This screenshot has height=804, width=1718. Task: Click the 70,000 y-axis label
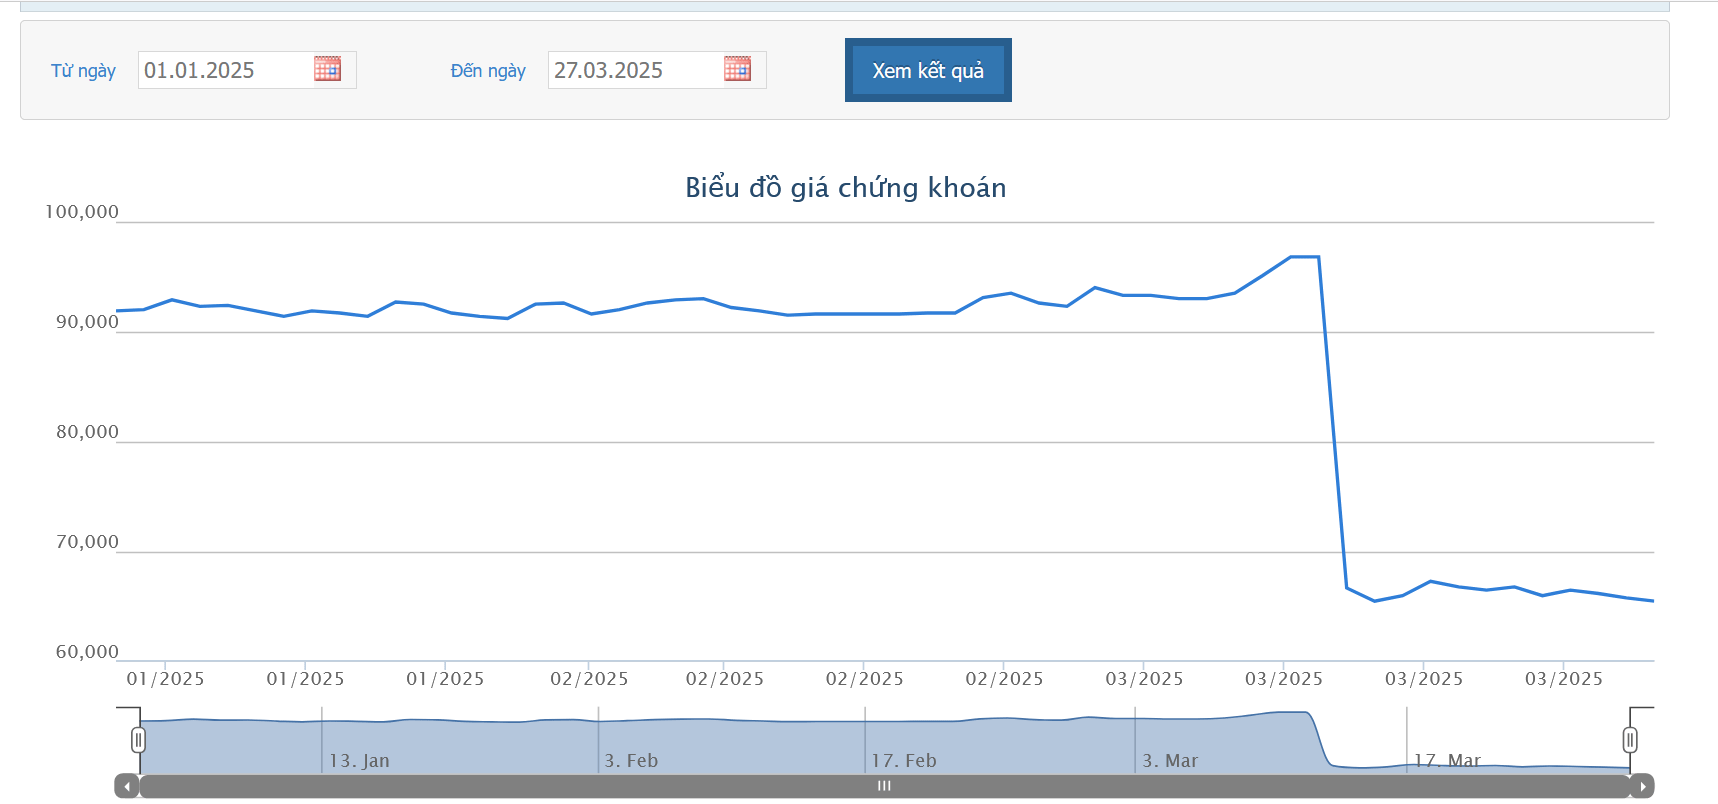(x=87, y=542)
